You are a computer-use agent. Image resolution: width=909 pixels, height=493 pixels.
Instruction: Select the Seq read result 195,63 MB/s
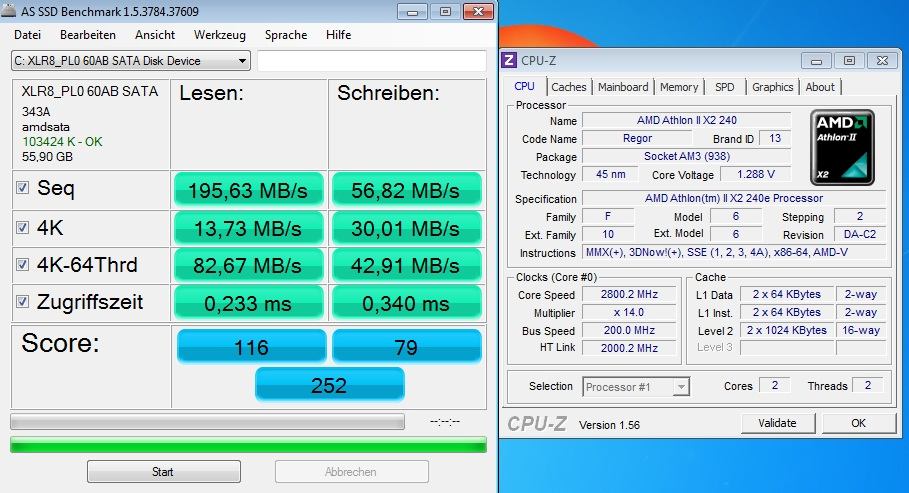coord(248,190)
